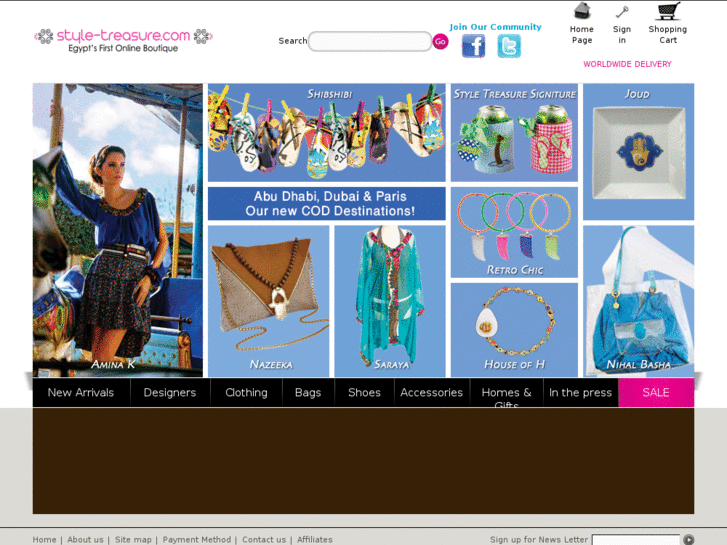Open the Retro Chic bangles tile
Screen dimensions: 727x545
click(514, 232)
